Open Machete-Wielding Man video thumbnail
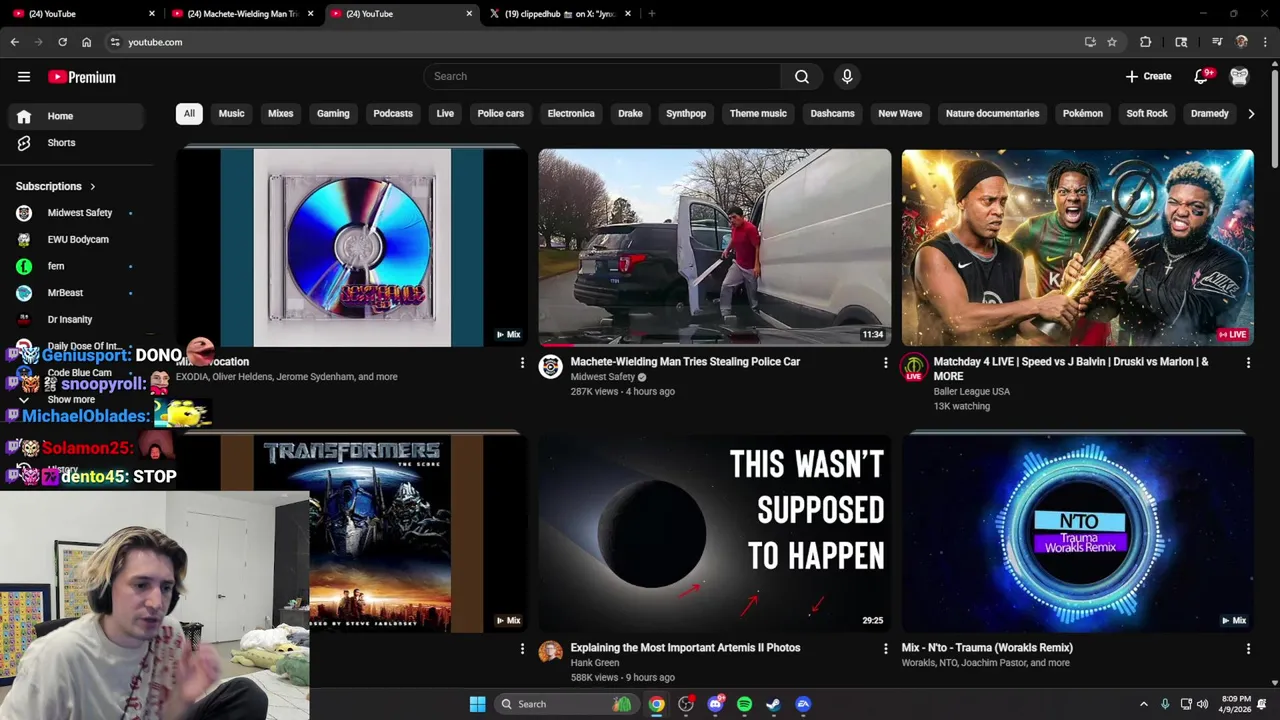The width and height of the screenshot is (1280, 720). tap(714, 247)
